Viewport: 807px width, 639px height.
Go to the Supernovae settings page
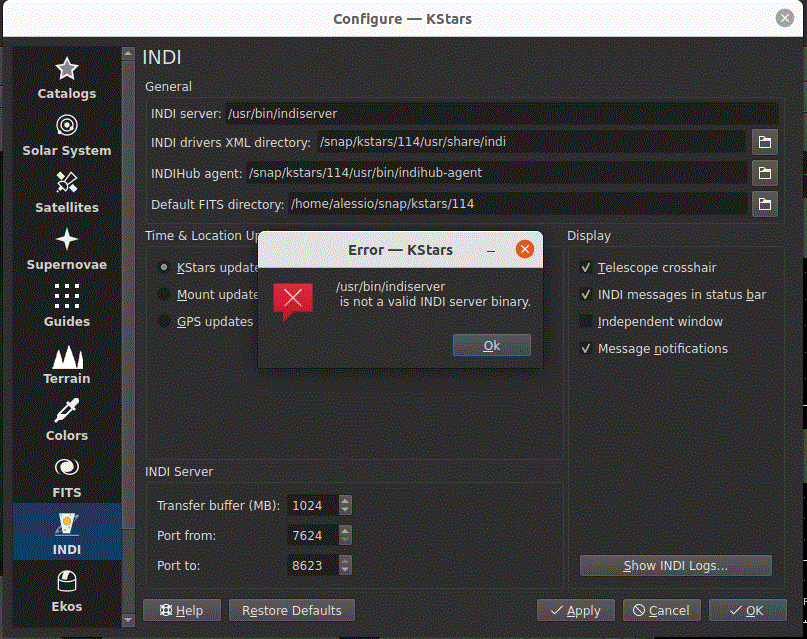(67, 250)
